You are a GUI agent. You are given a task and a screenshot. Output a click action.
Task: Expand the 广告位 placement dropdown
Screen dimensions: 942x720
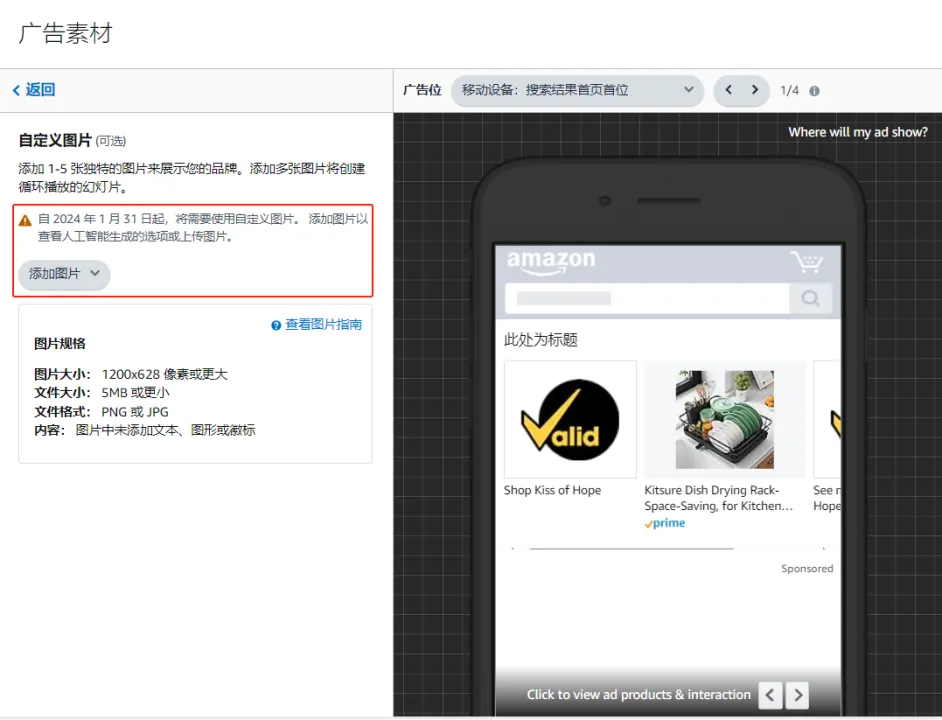577,90
